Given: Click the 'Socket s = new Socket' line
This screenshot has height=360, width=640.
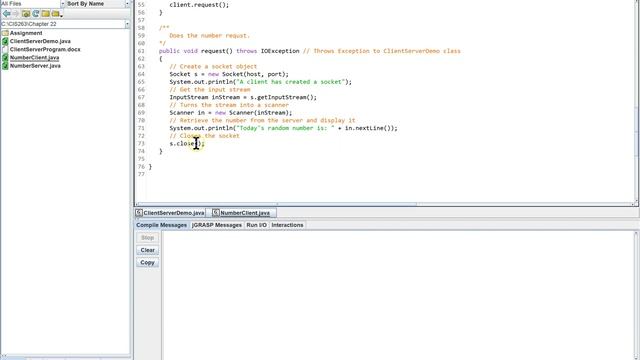Looking at the screenshot, I should [229, 74].
